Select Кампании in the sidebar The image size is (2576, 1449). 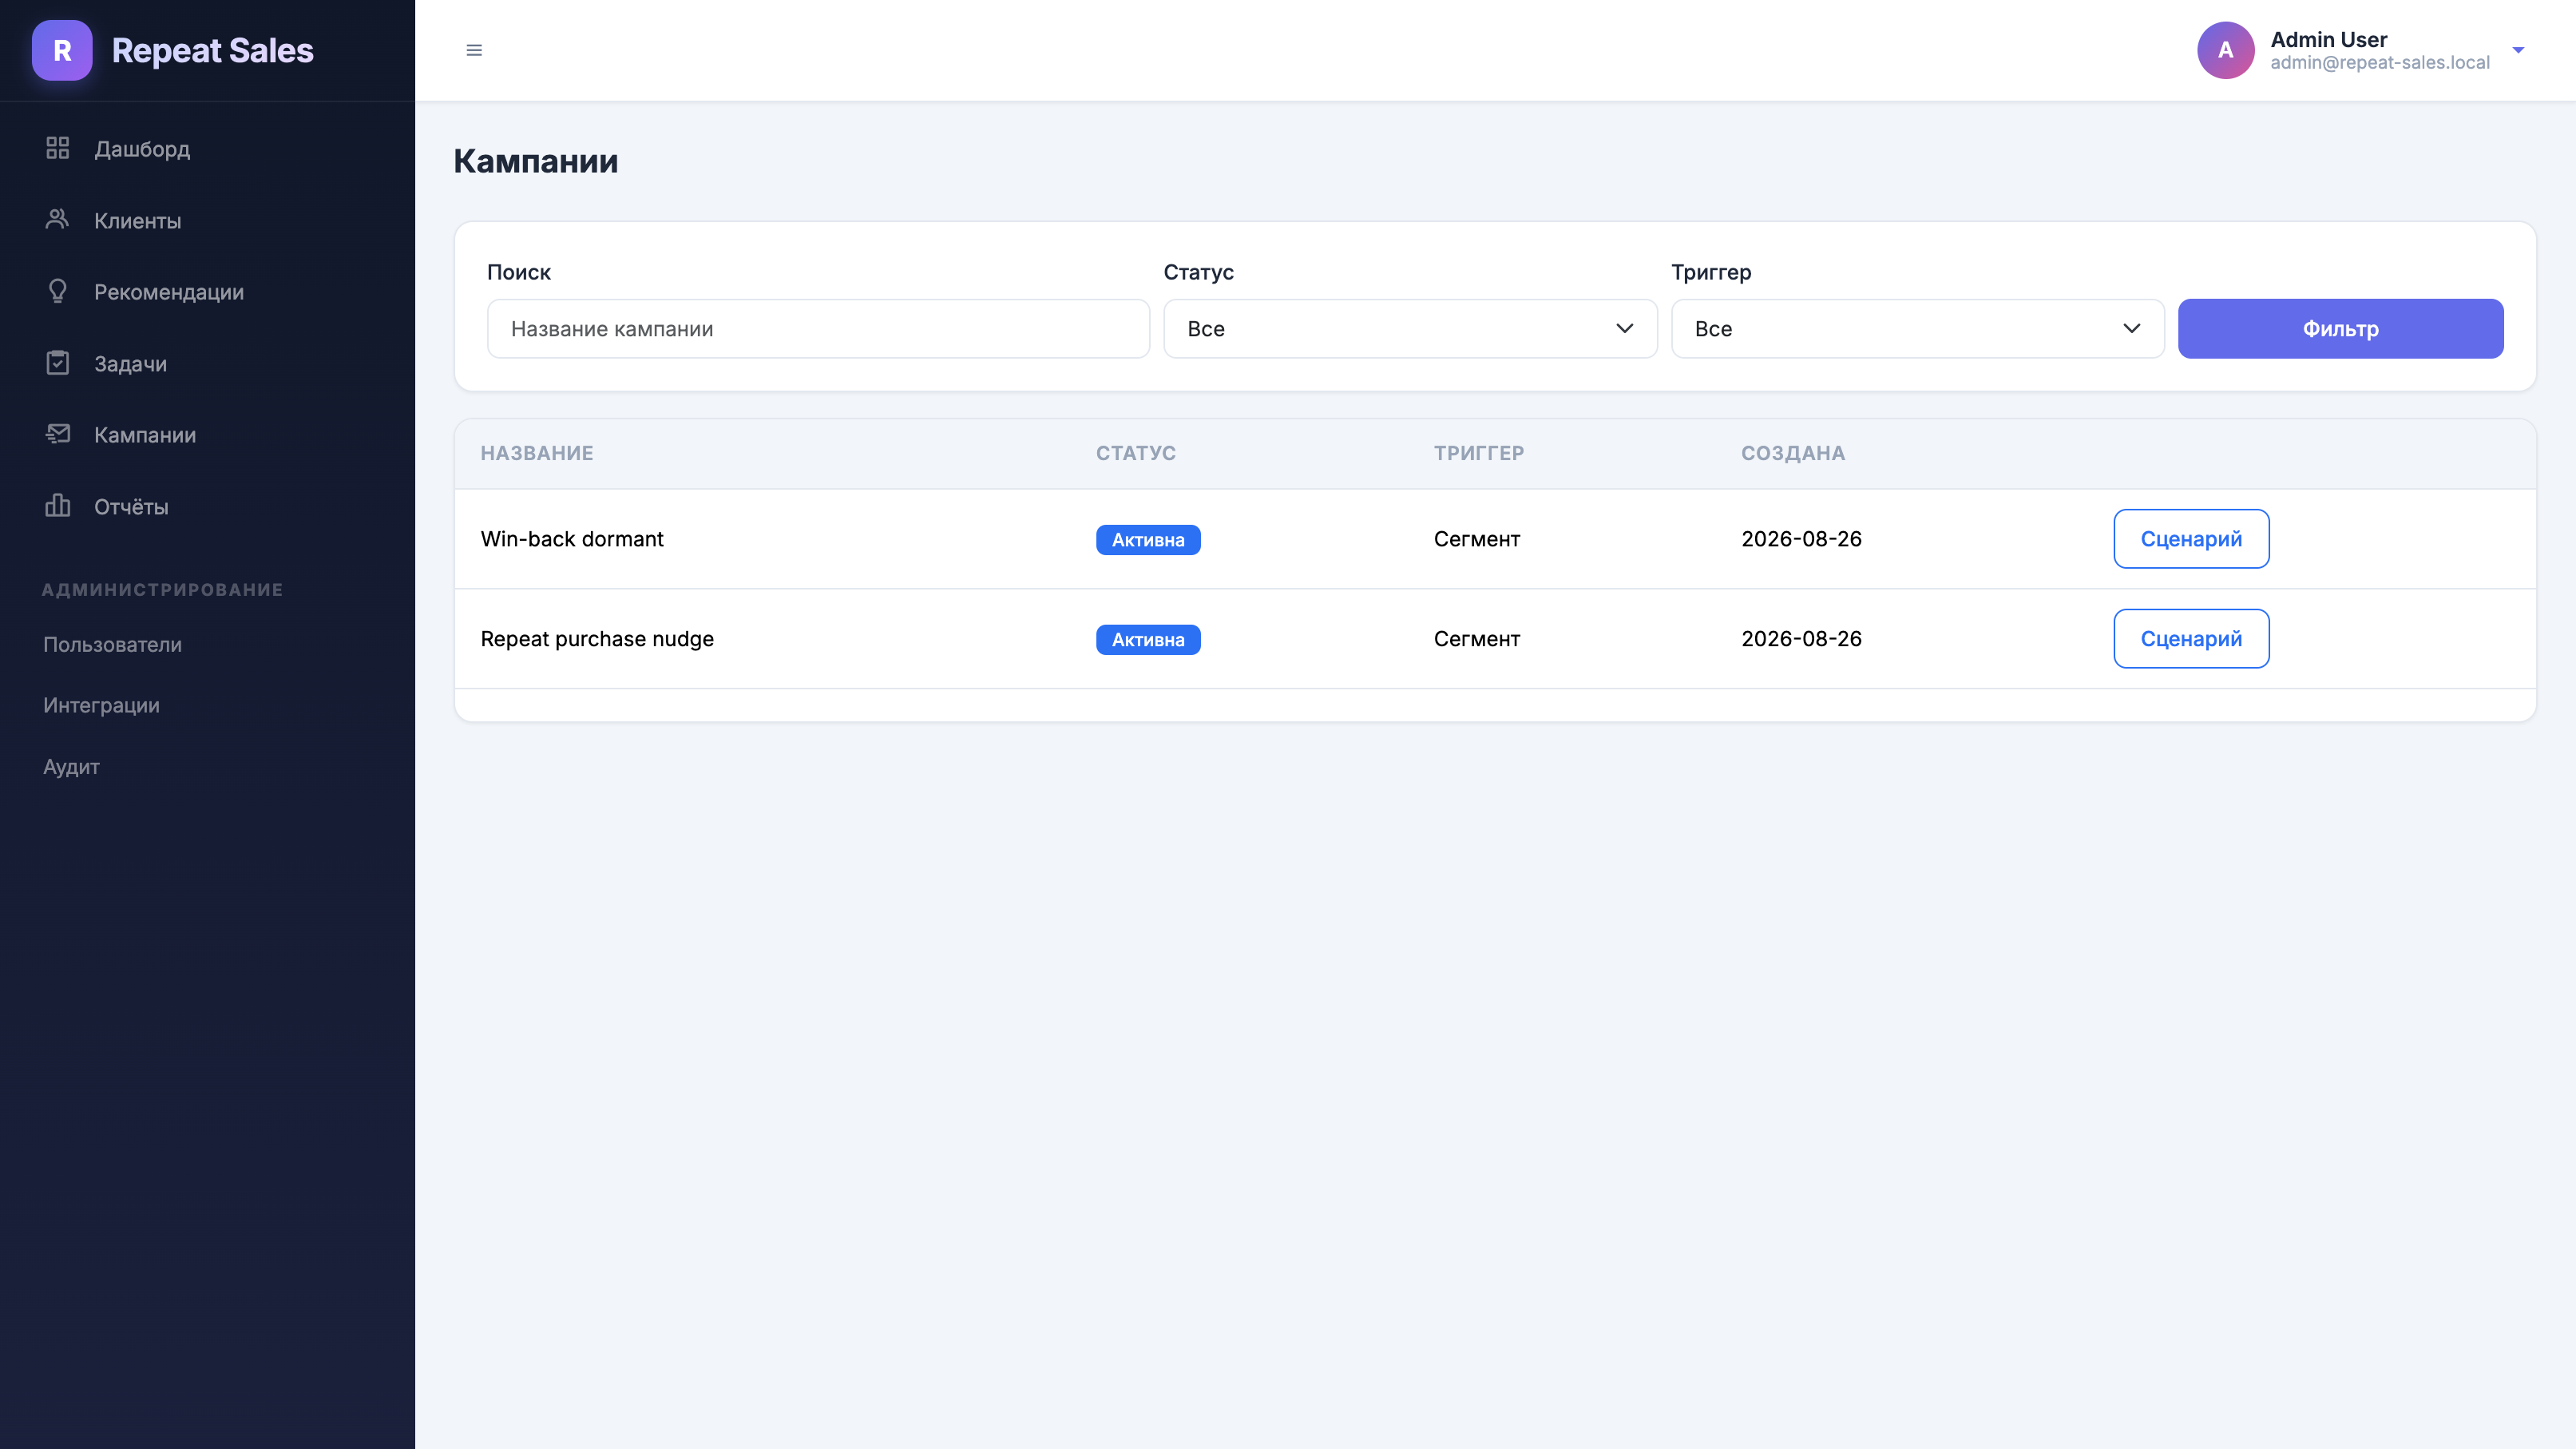pyautogui.click(x=145, y=435)
